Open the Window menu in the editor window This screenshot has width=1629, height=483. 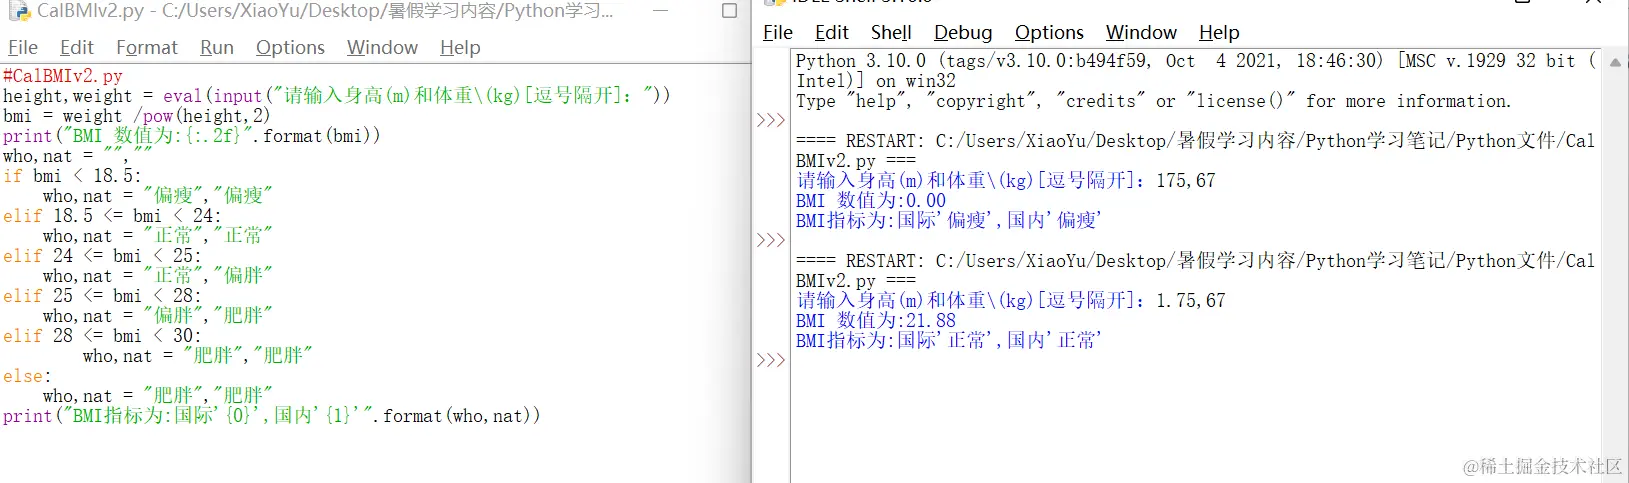(x=382, y=47)
